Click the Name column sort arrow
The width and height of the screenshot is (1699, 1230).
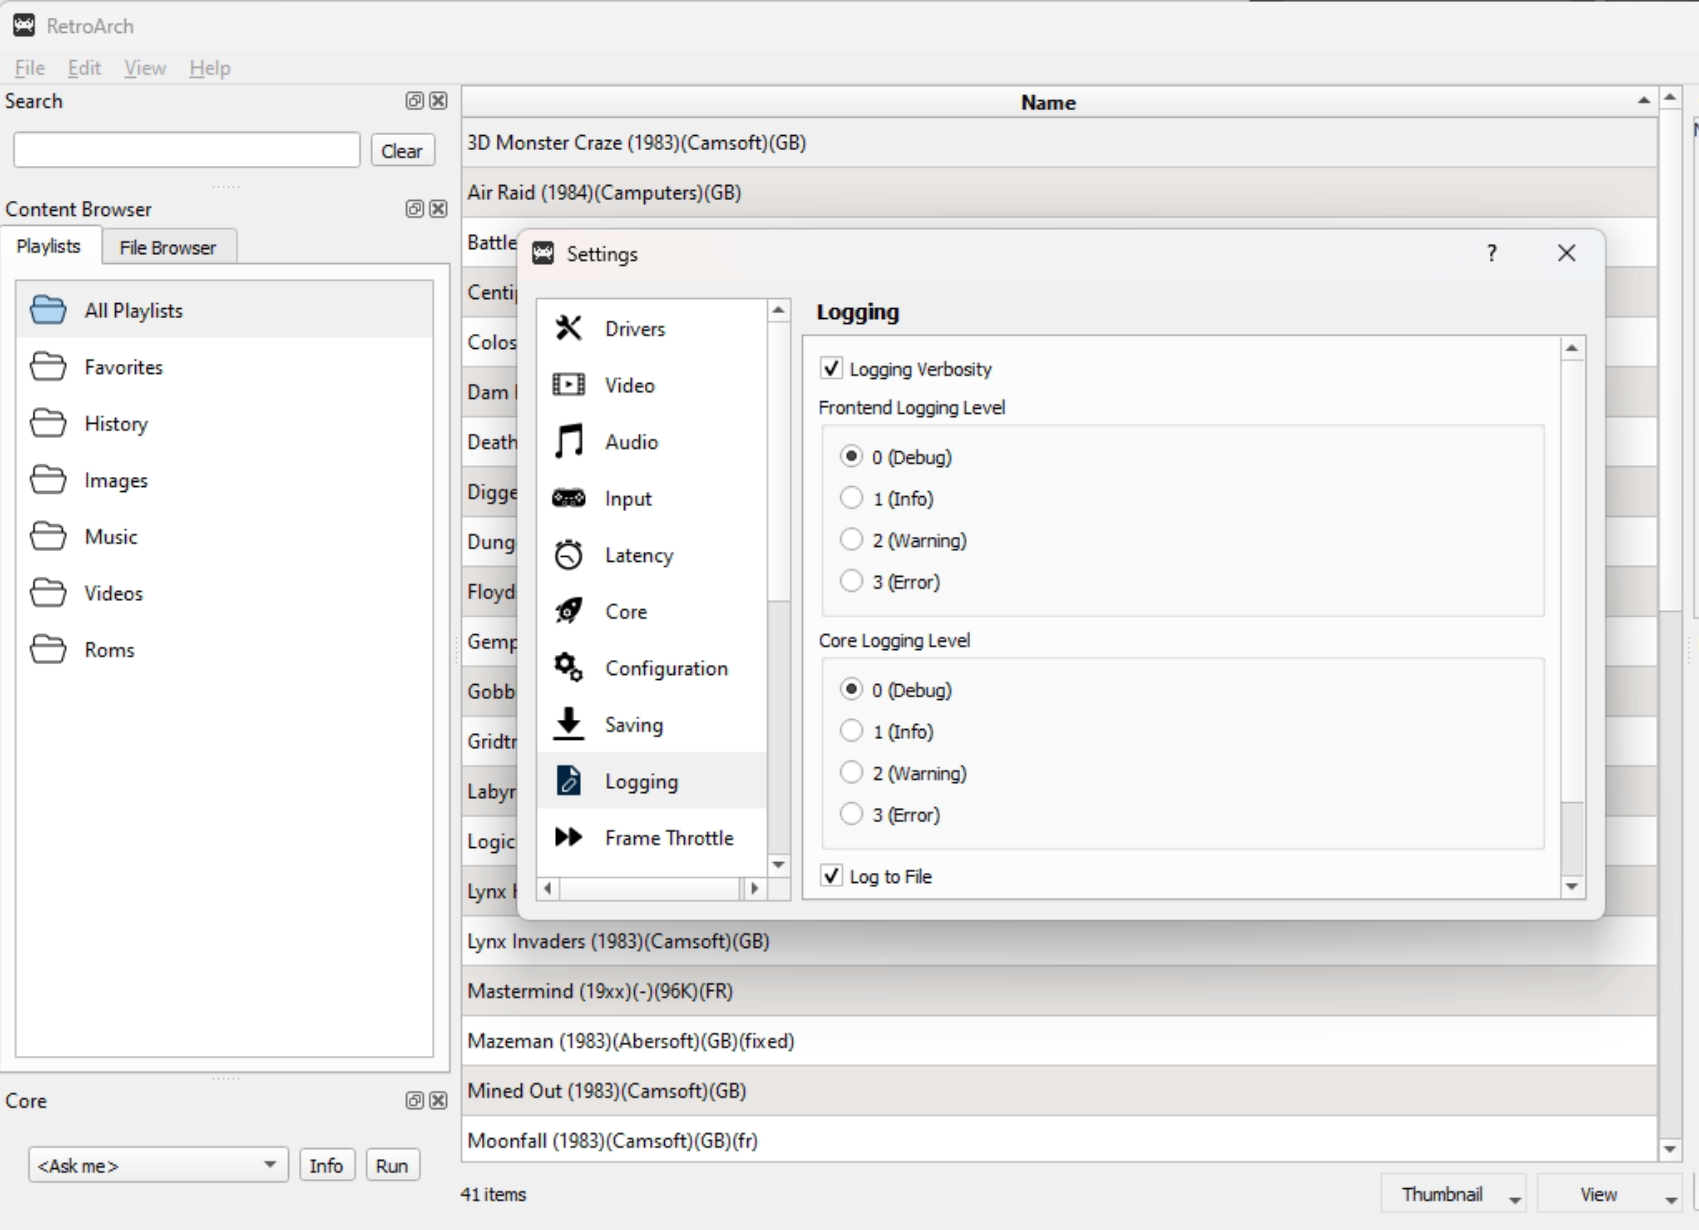point(1643,101)
